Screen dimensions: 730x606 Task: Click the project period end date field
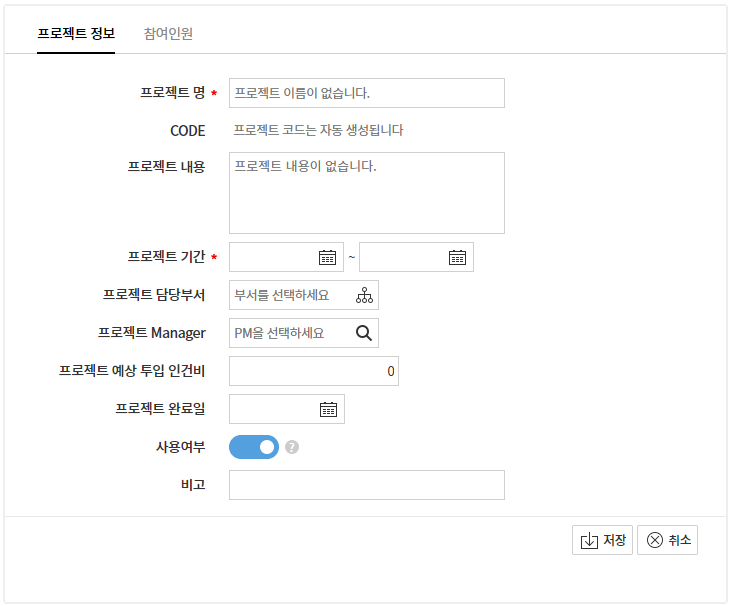(402, 257)
